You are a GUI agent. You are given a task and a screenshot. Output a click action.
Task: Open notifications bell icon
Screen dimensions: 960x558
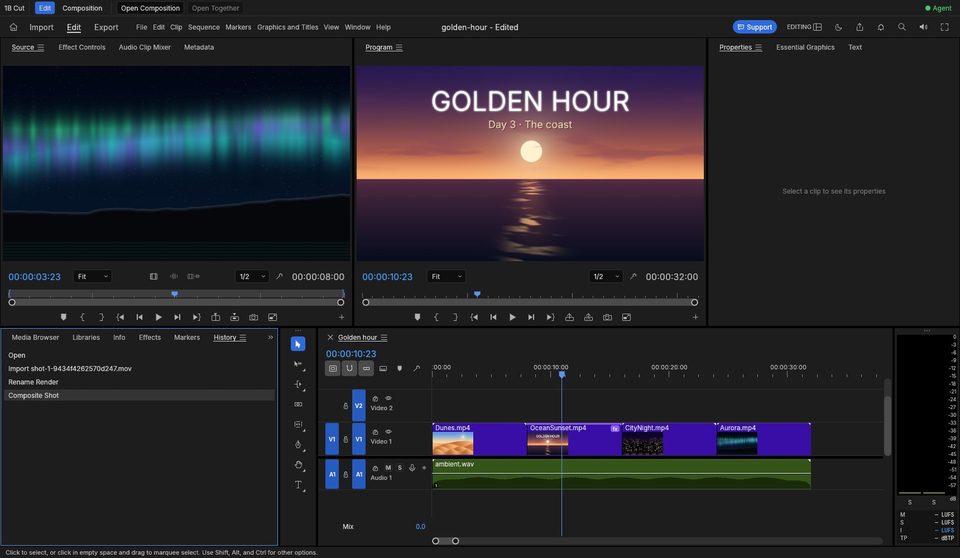(x=880, y=27)
